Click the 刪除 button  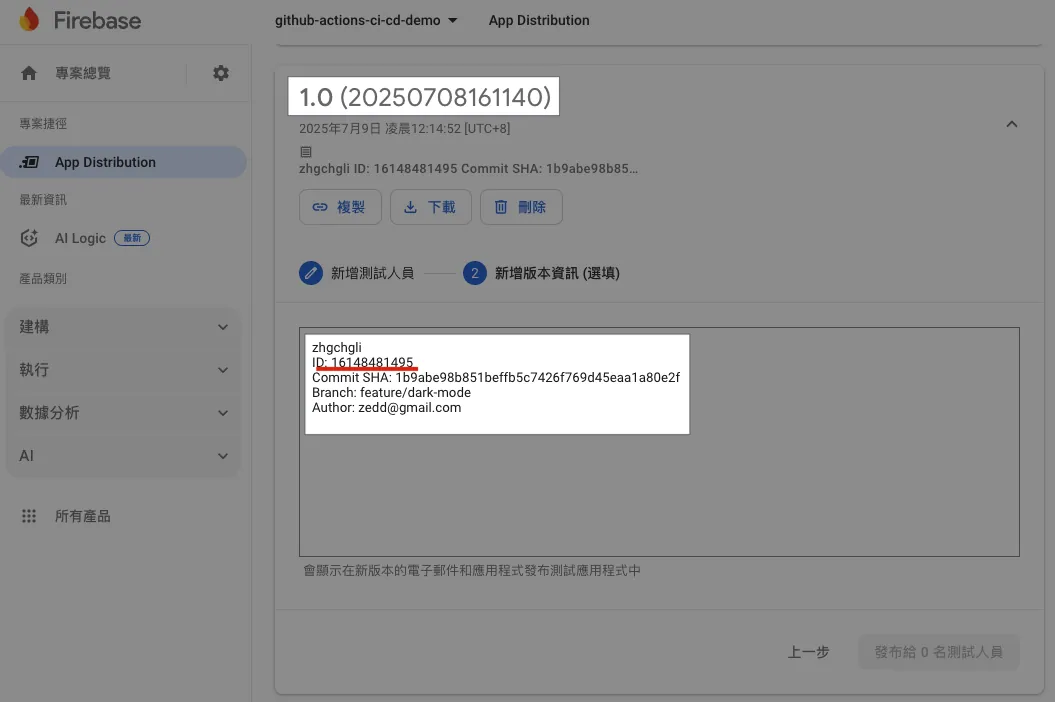(520, 207)
